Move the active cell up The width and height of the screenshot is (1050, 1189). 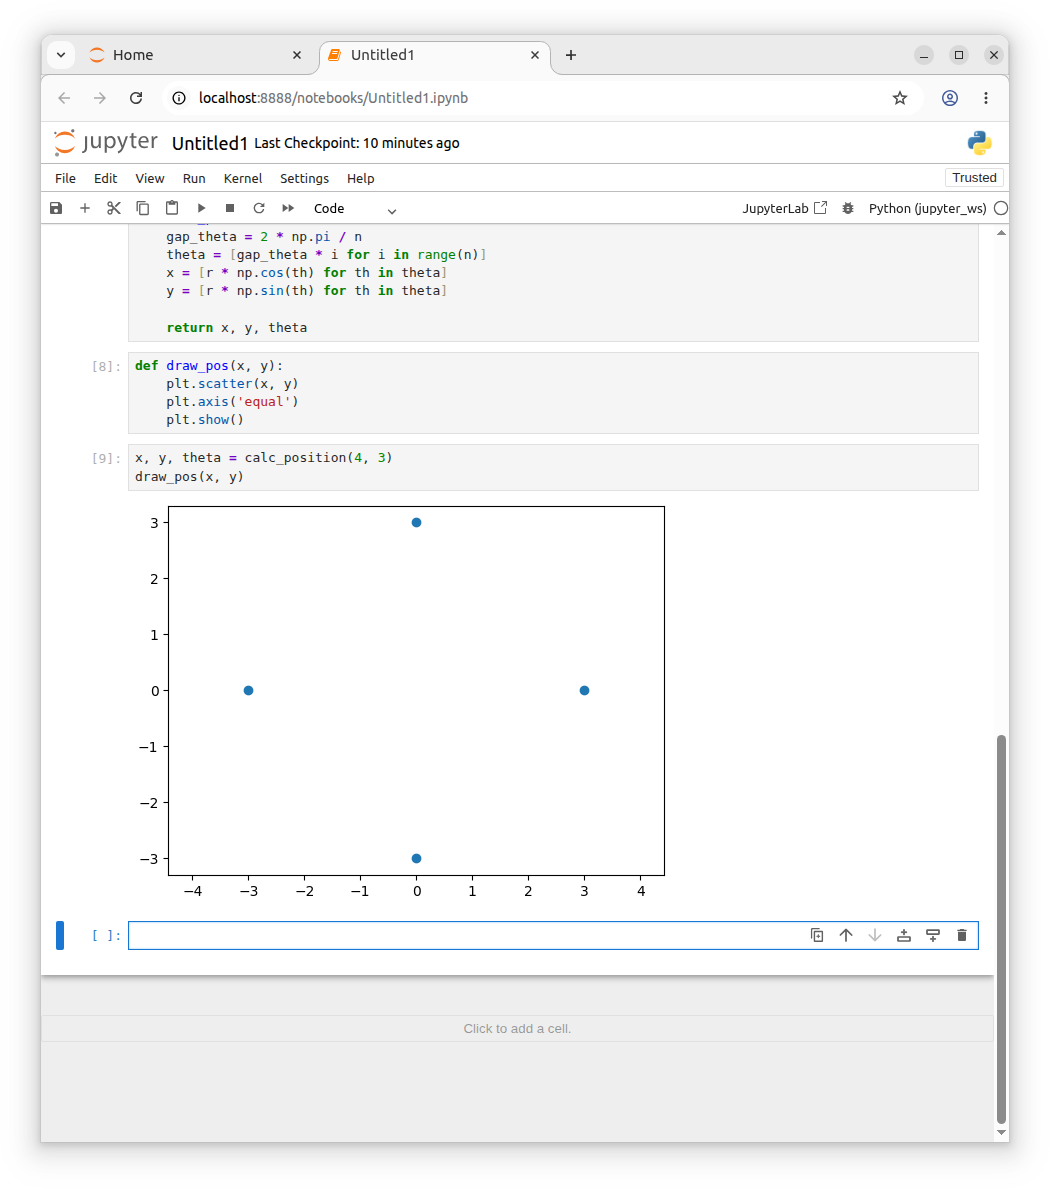point(846,935)
